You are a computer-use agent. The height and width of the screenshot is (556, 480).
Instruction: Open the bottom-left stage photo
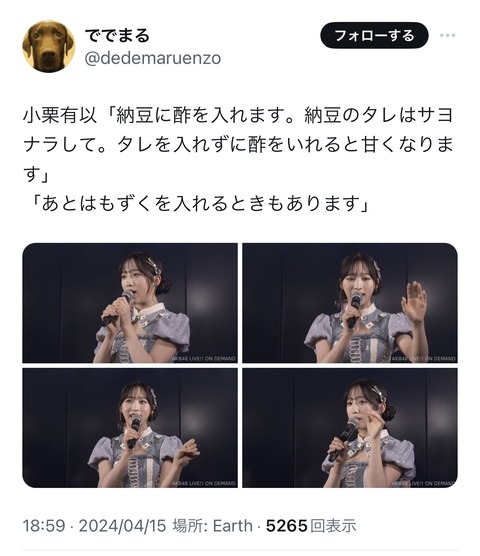click(x=130, y=428)
